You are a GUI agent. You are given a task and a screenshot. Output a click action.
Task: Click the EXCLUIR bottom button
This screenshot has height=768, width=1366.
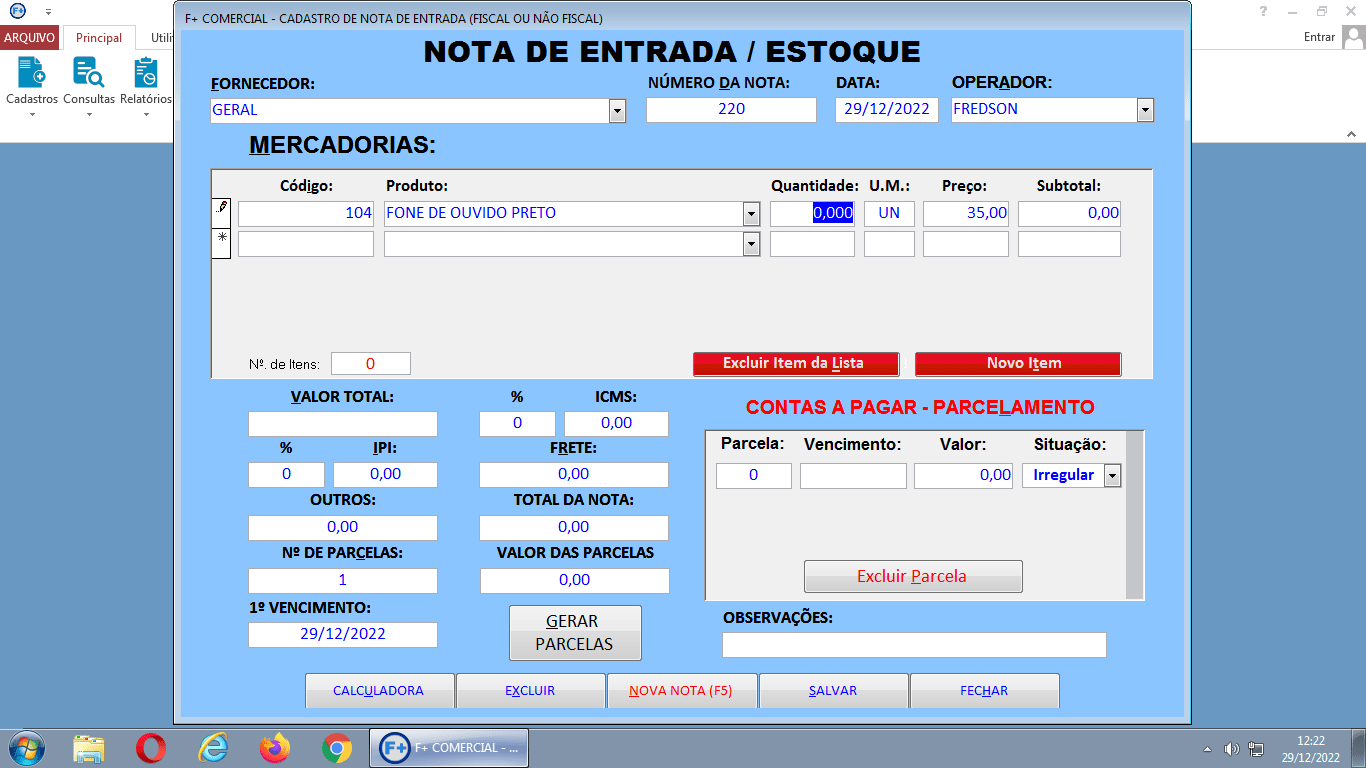click(531, 691)
